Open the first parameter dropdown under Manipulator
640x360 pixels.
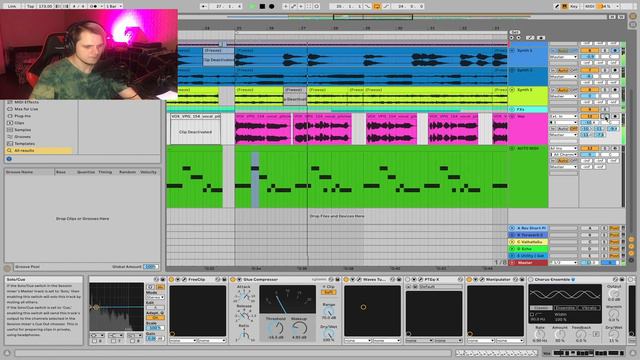click(x=481, y=340)
